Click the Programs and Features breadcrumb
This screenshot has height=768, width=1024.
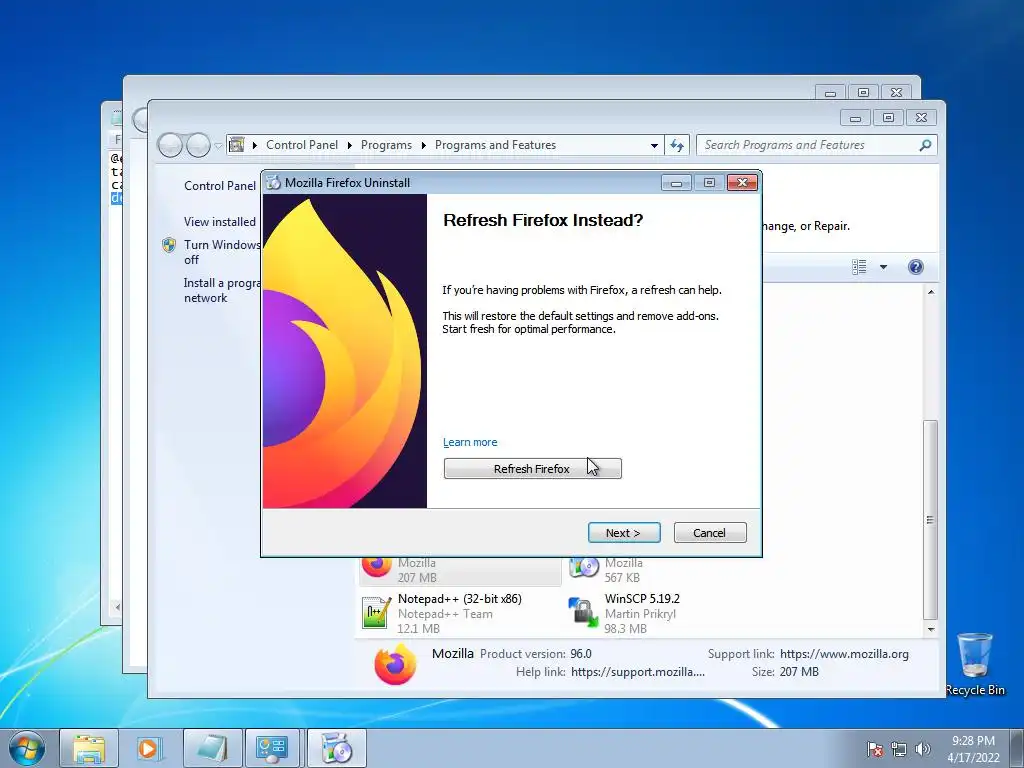(495, 145)
